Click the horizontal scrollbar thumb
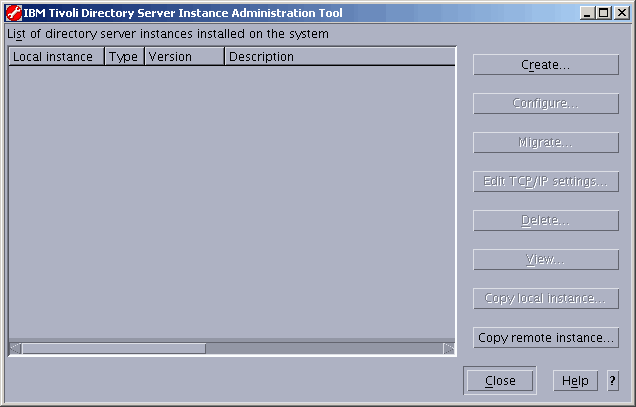 (113, 349)
